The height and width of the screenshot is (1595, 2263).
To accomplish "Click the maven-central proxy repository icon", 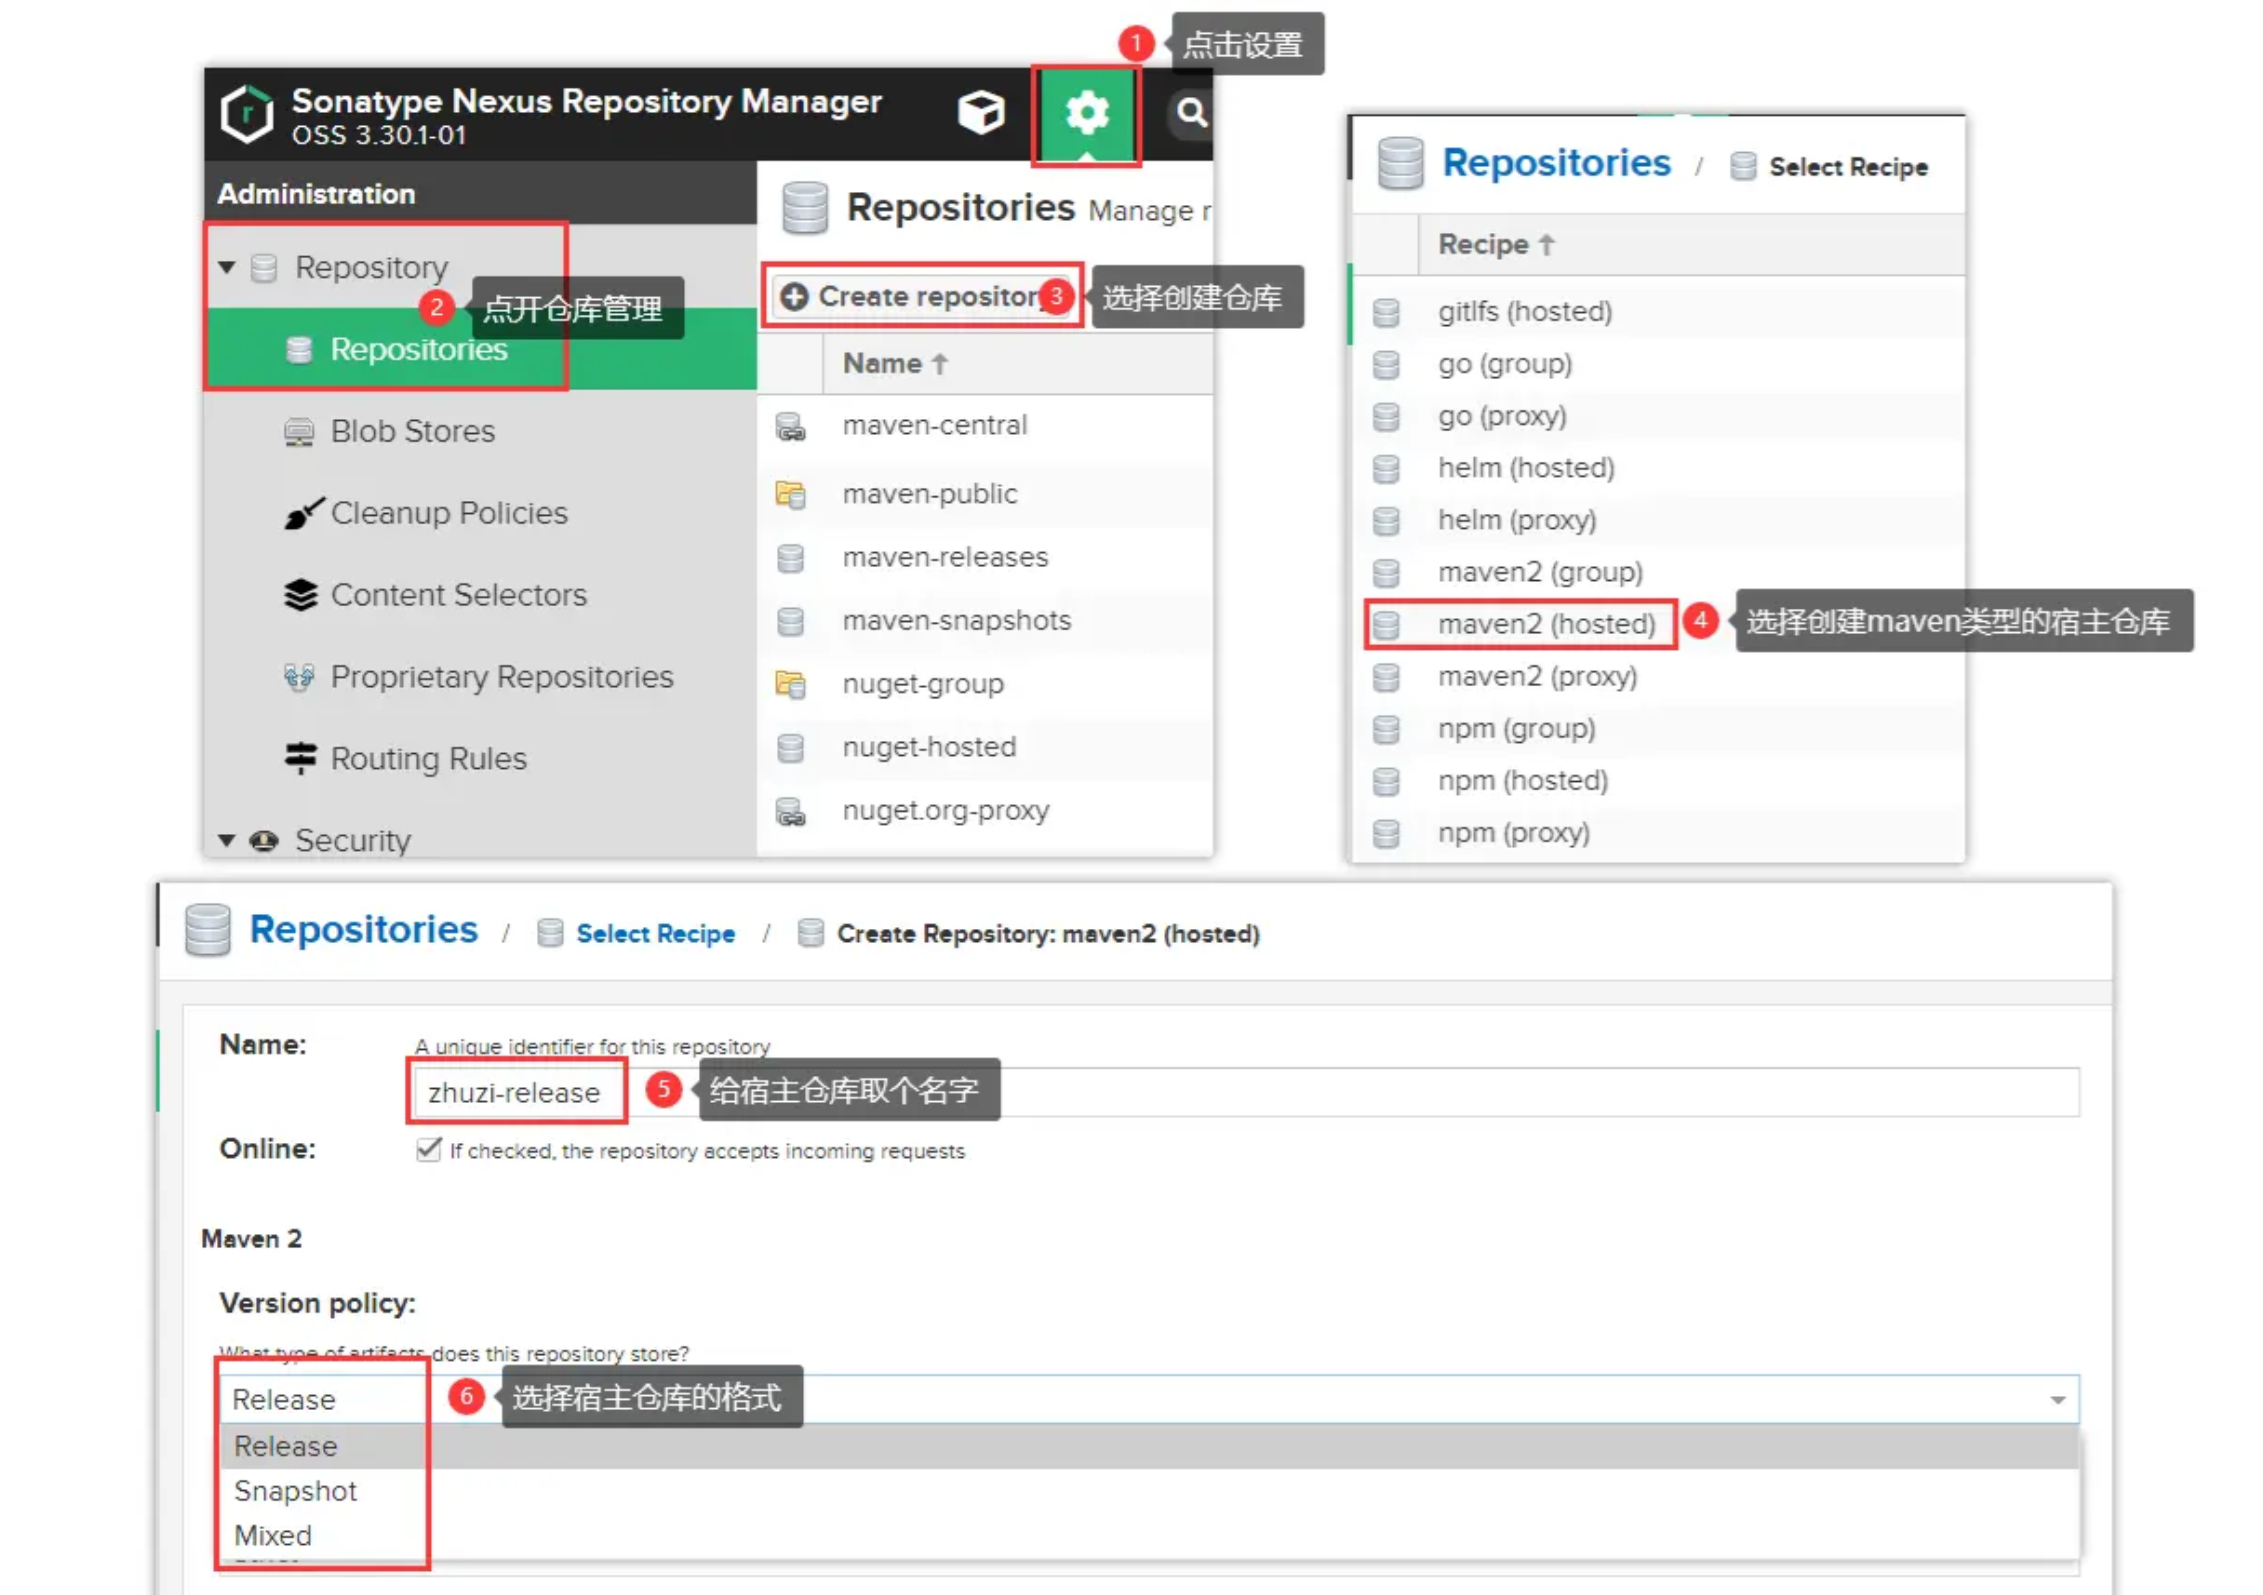I will [790, 426].
